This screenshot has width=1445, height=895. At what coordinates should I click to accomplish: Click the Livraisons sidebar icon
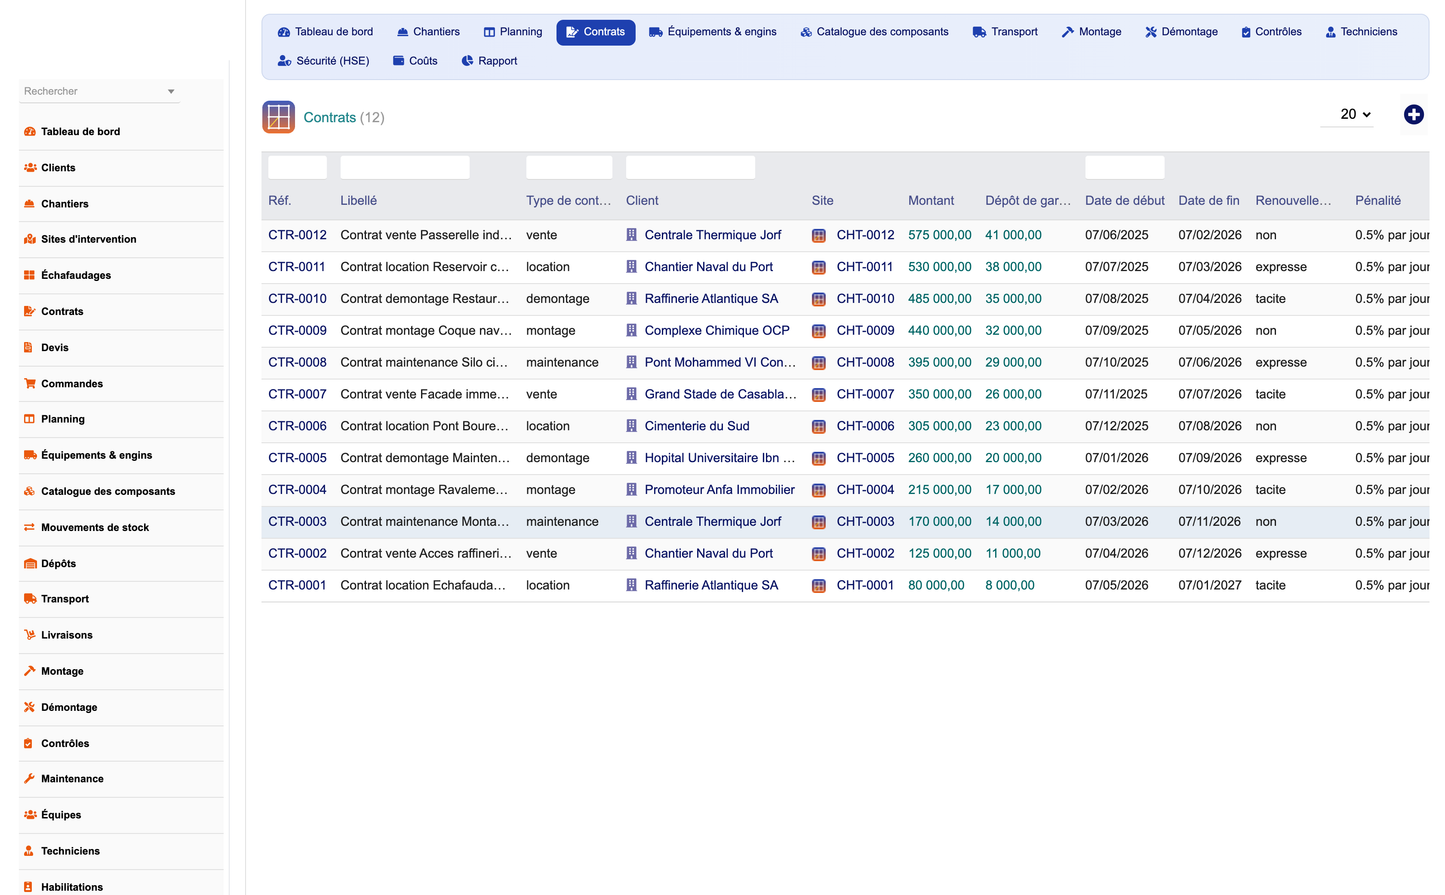click(x=30, y=635)
